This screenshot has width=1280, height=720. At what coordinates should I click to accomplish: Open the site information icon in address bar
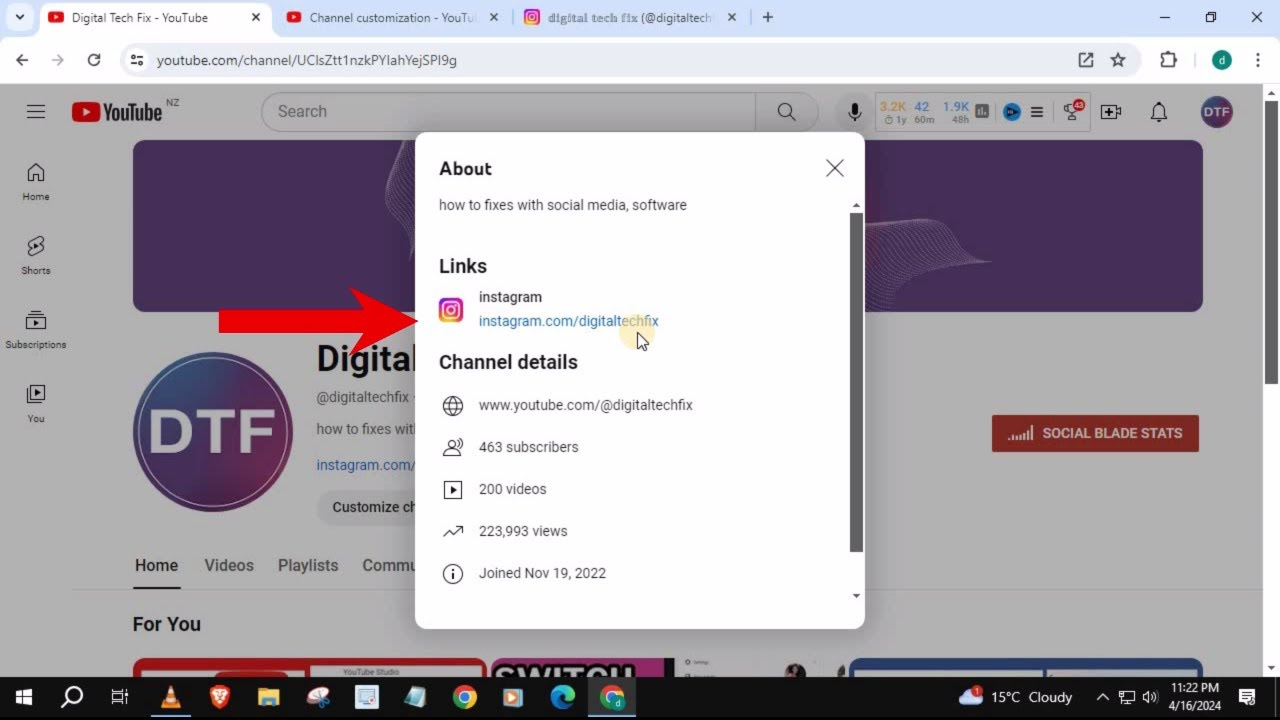[x=137, y=60]
